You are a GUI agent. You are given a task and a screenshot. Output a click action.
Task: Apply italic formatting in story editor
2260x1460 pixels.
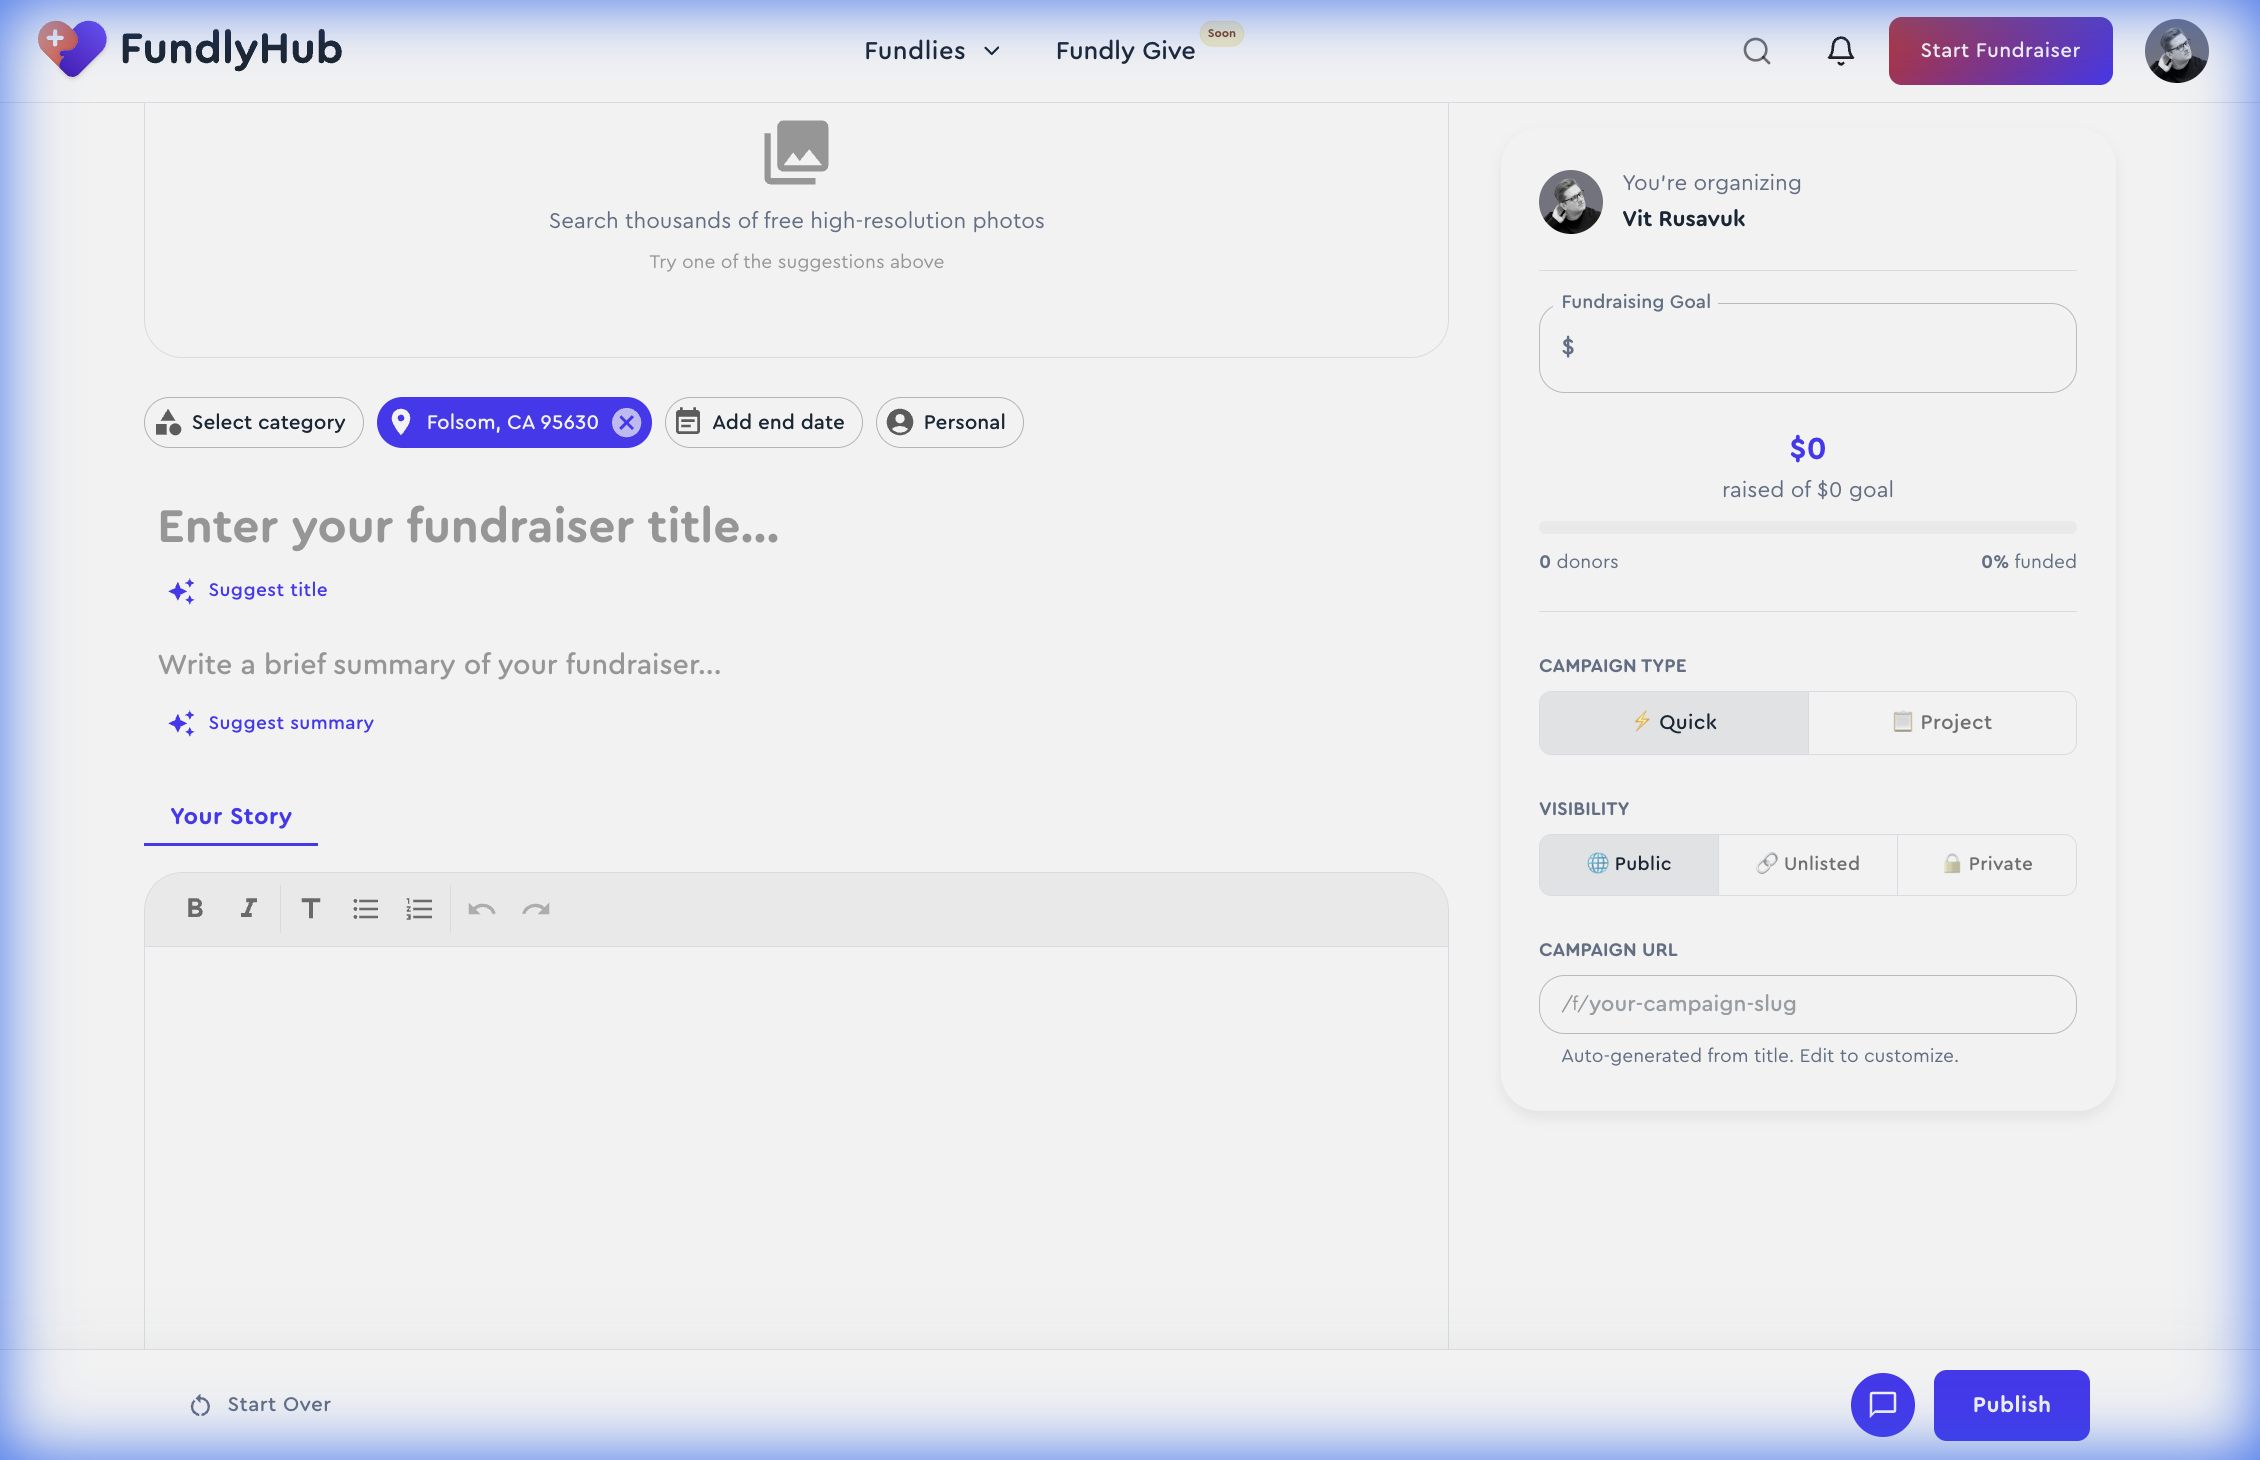248,908
